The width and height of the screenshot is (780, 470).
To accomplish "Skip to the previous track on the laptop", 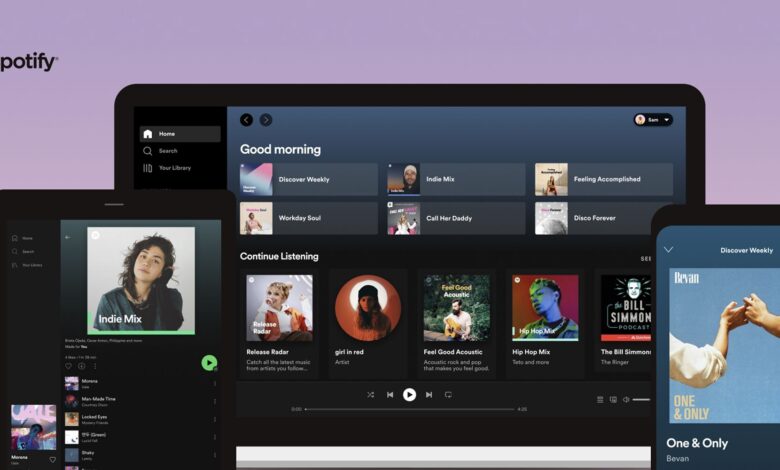I will pos(390,394).
